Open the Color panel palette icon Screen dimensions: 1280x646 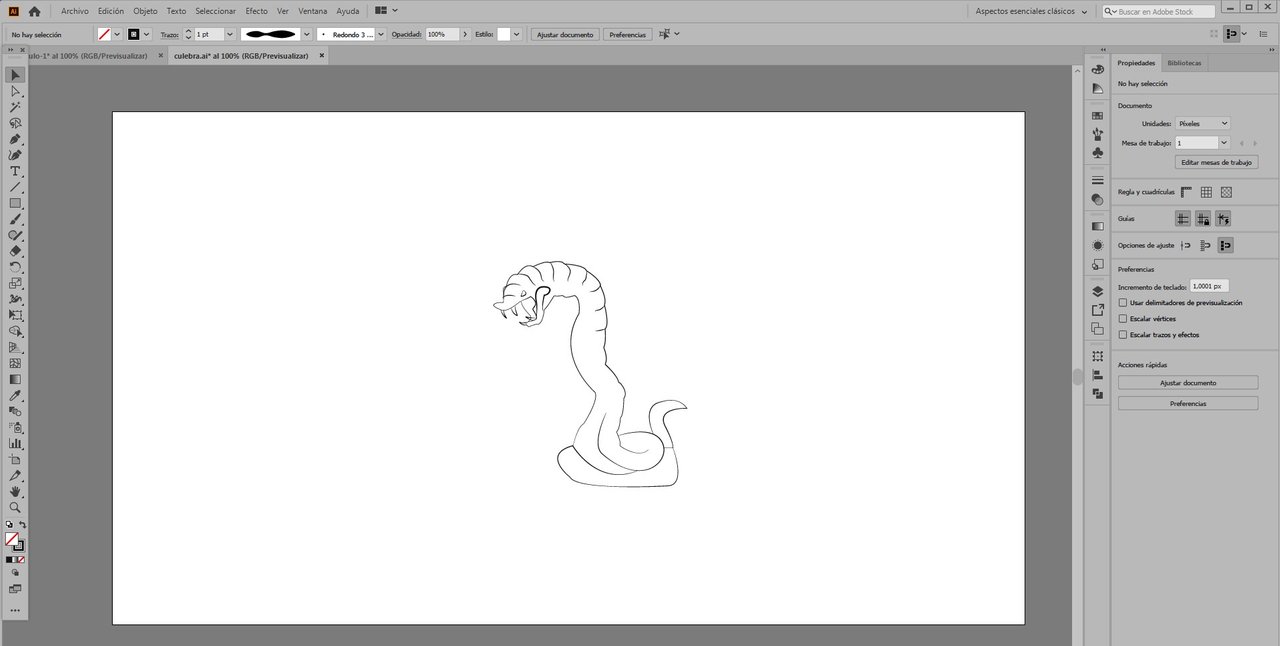pos(1097,70)
